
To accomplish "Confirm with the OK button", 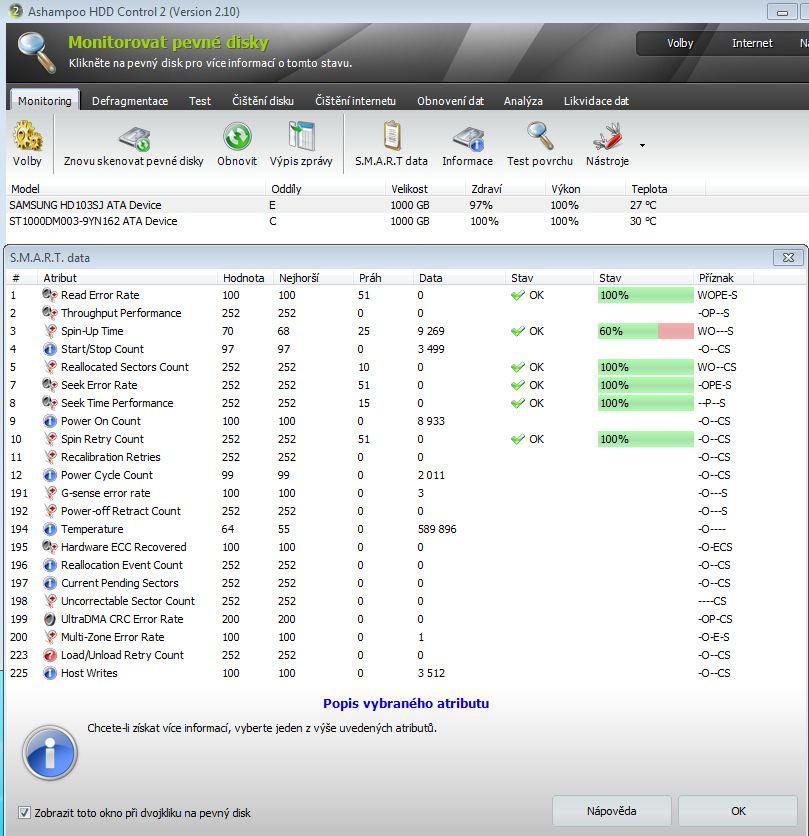I will 738,811.
